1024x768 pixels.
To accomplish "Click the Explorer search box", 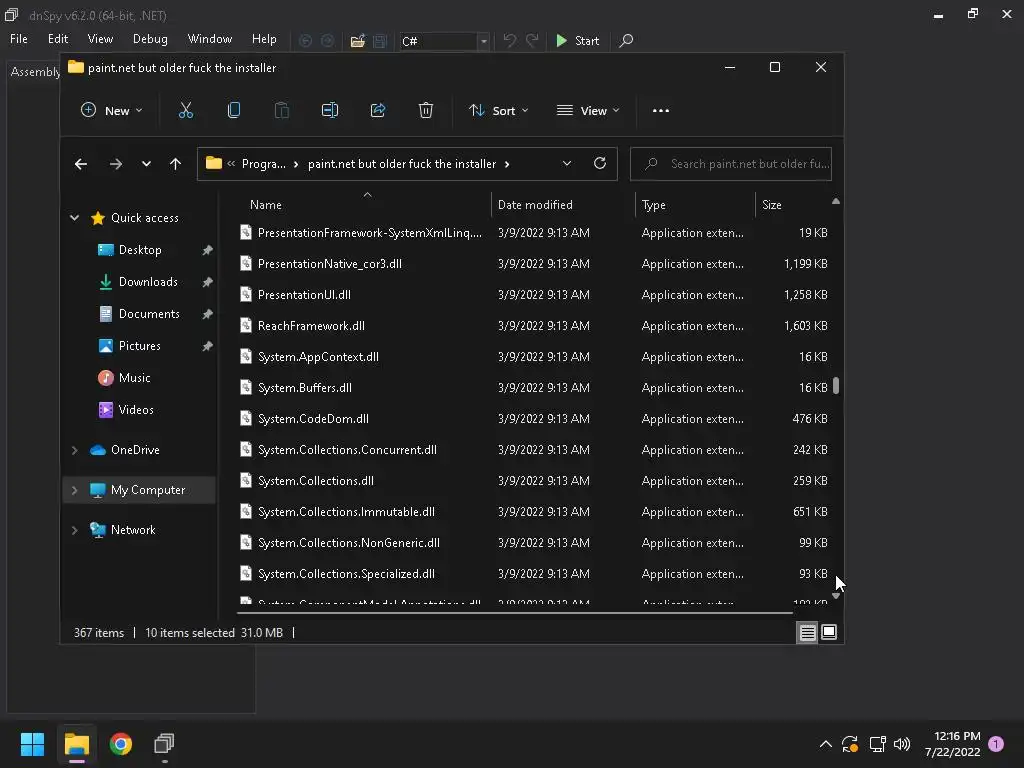I will (731, 164).
